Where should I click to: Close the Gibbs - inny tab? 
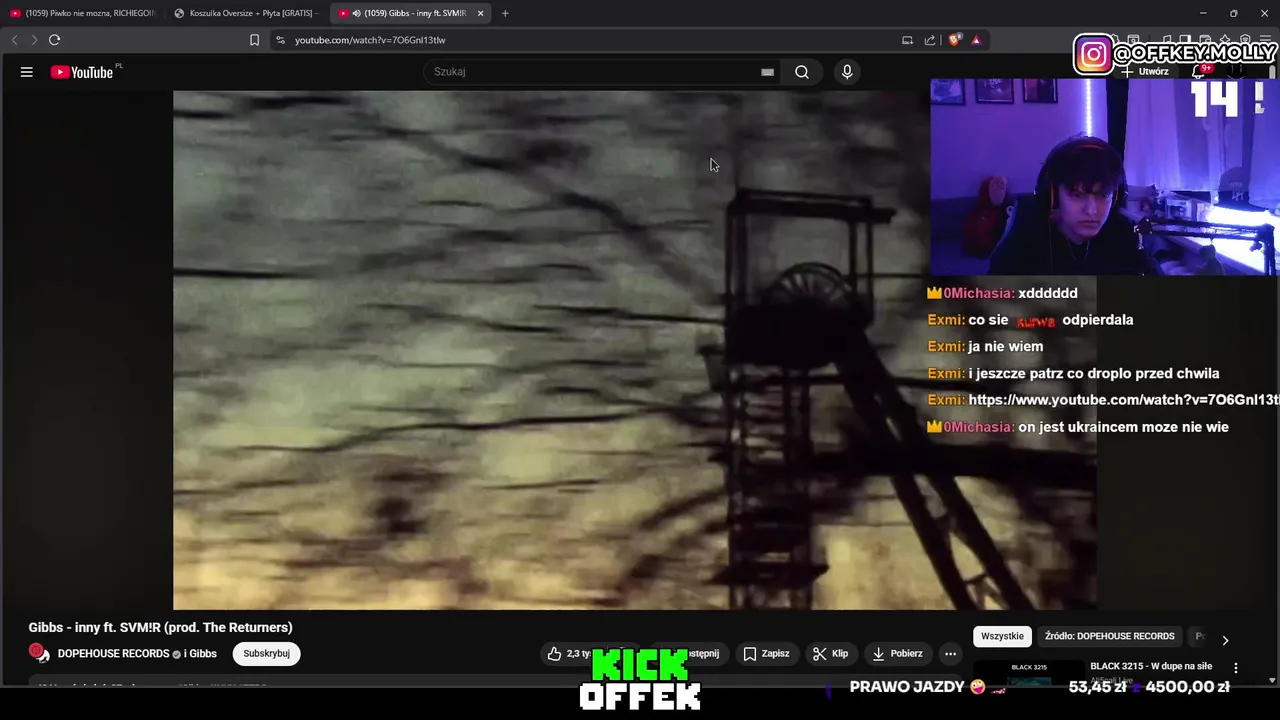tap(480, 13)
